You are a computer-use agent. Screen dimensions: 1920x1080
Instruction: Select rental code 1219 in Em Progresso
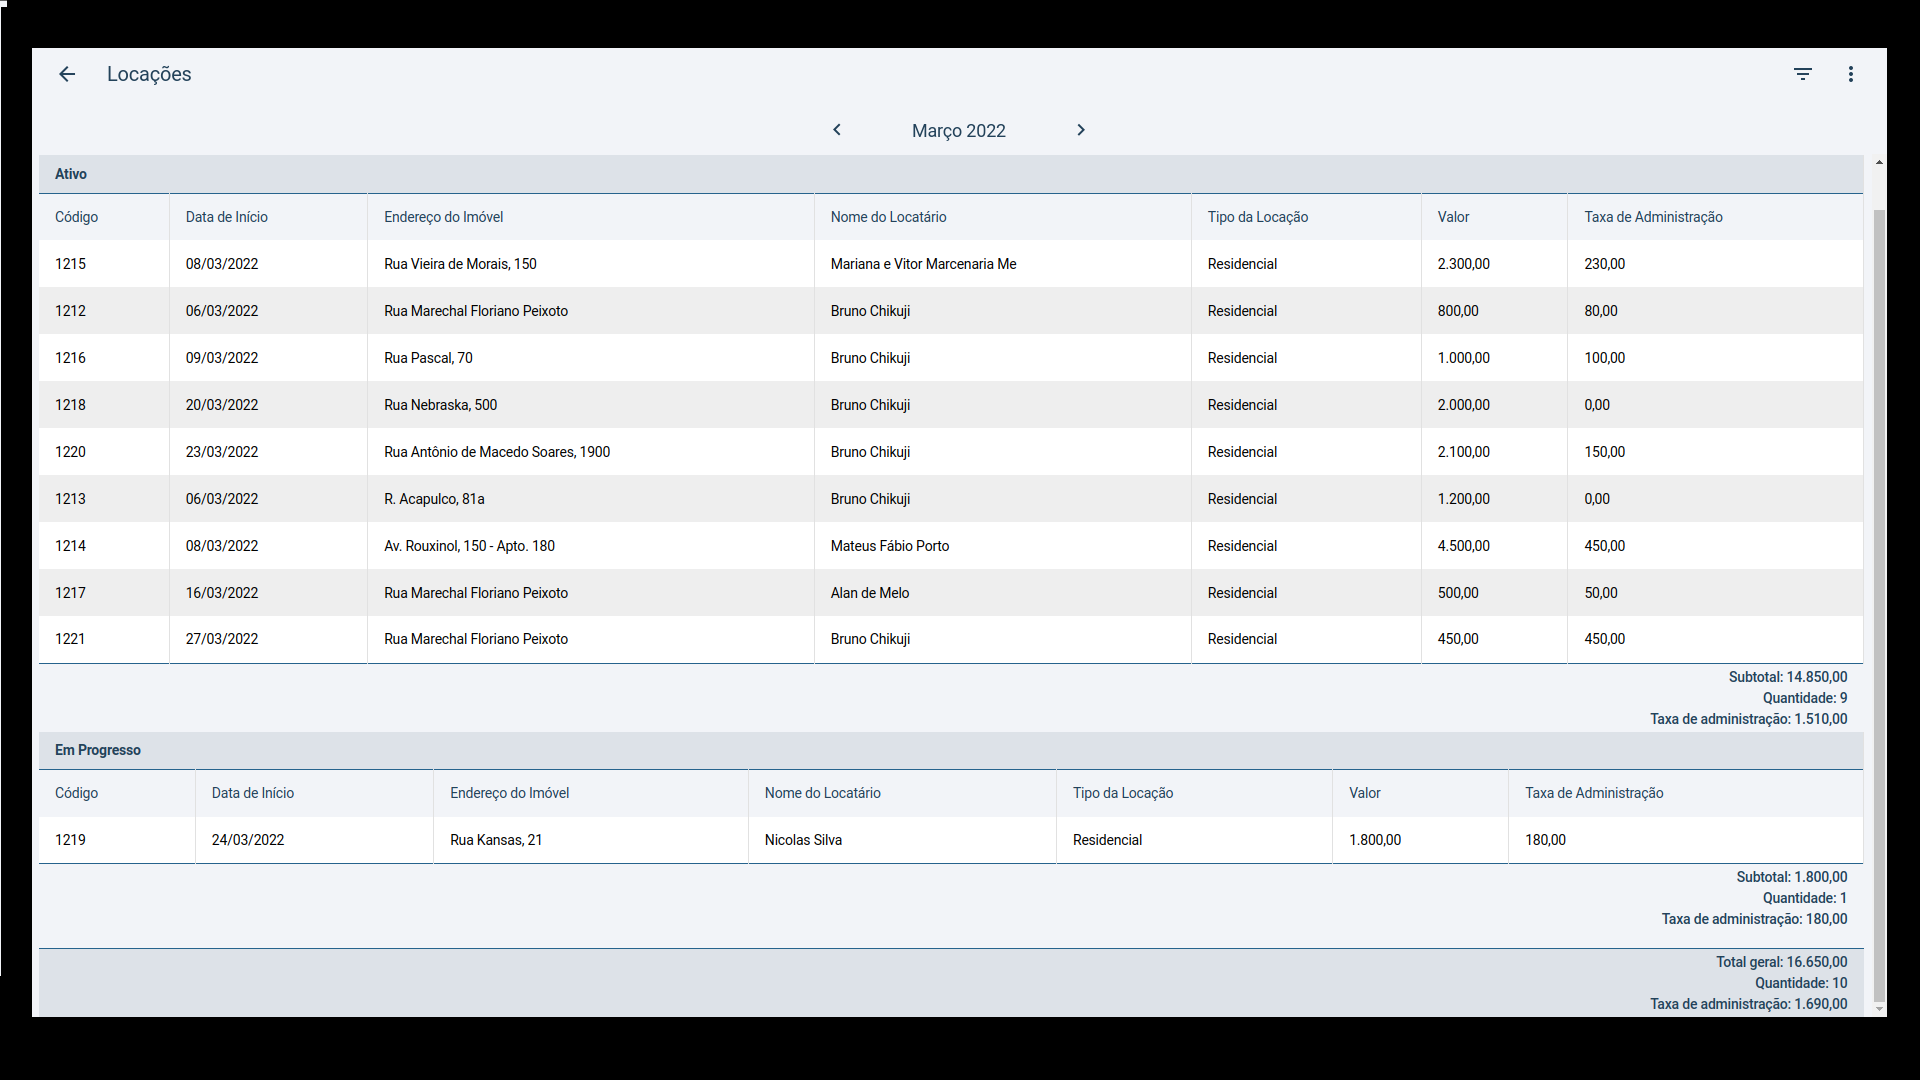click(70, 840)
